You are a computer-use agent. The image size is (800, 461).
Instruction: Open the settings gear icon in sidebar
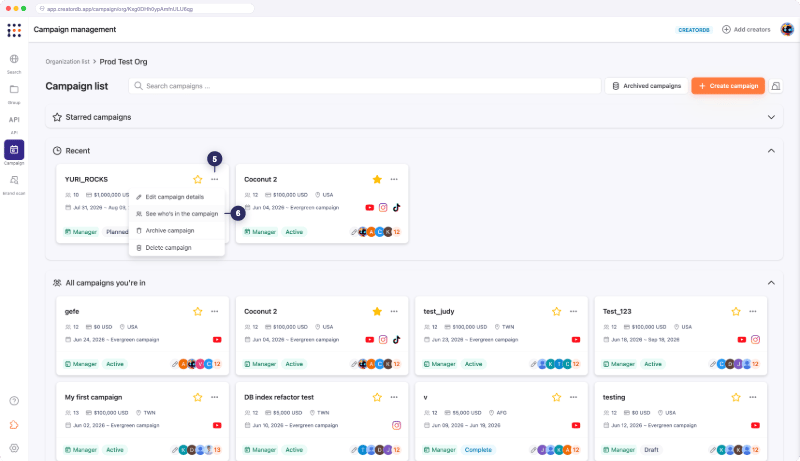pos(14,448)
